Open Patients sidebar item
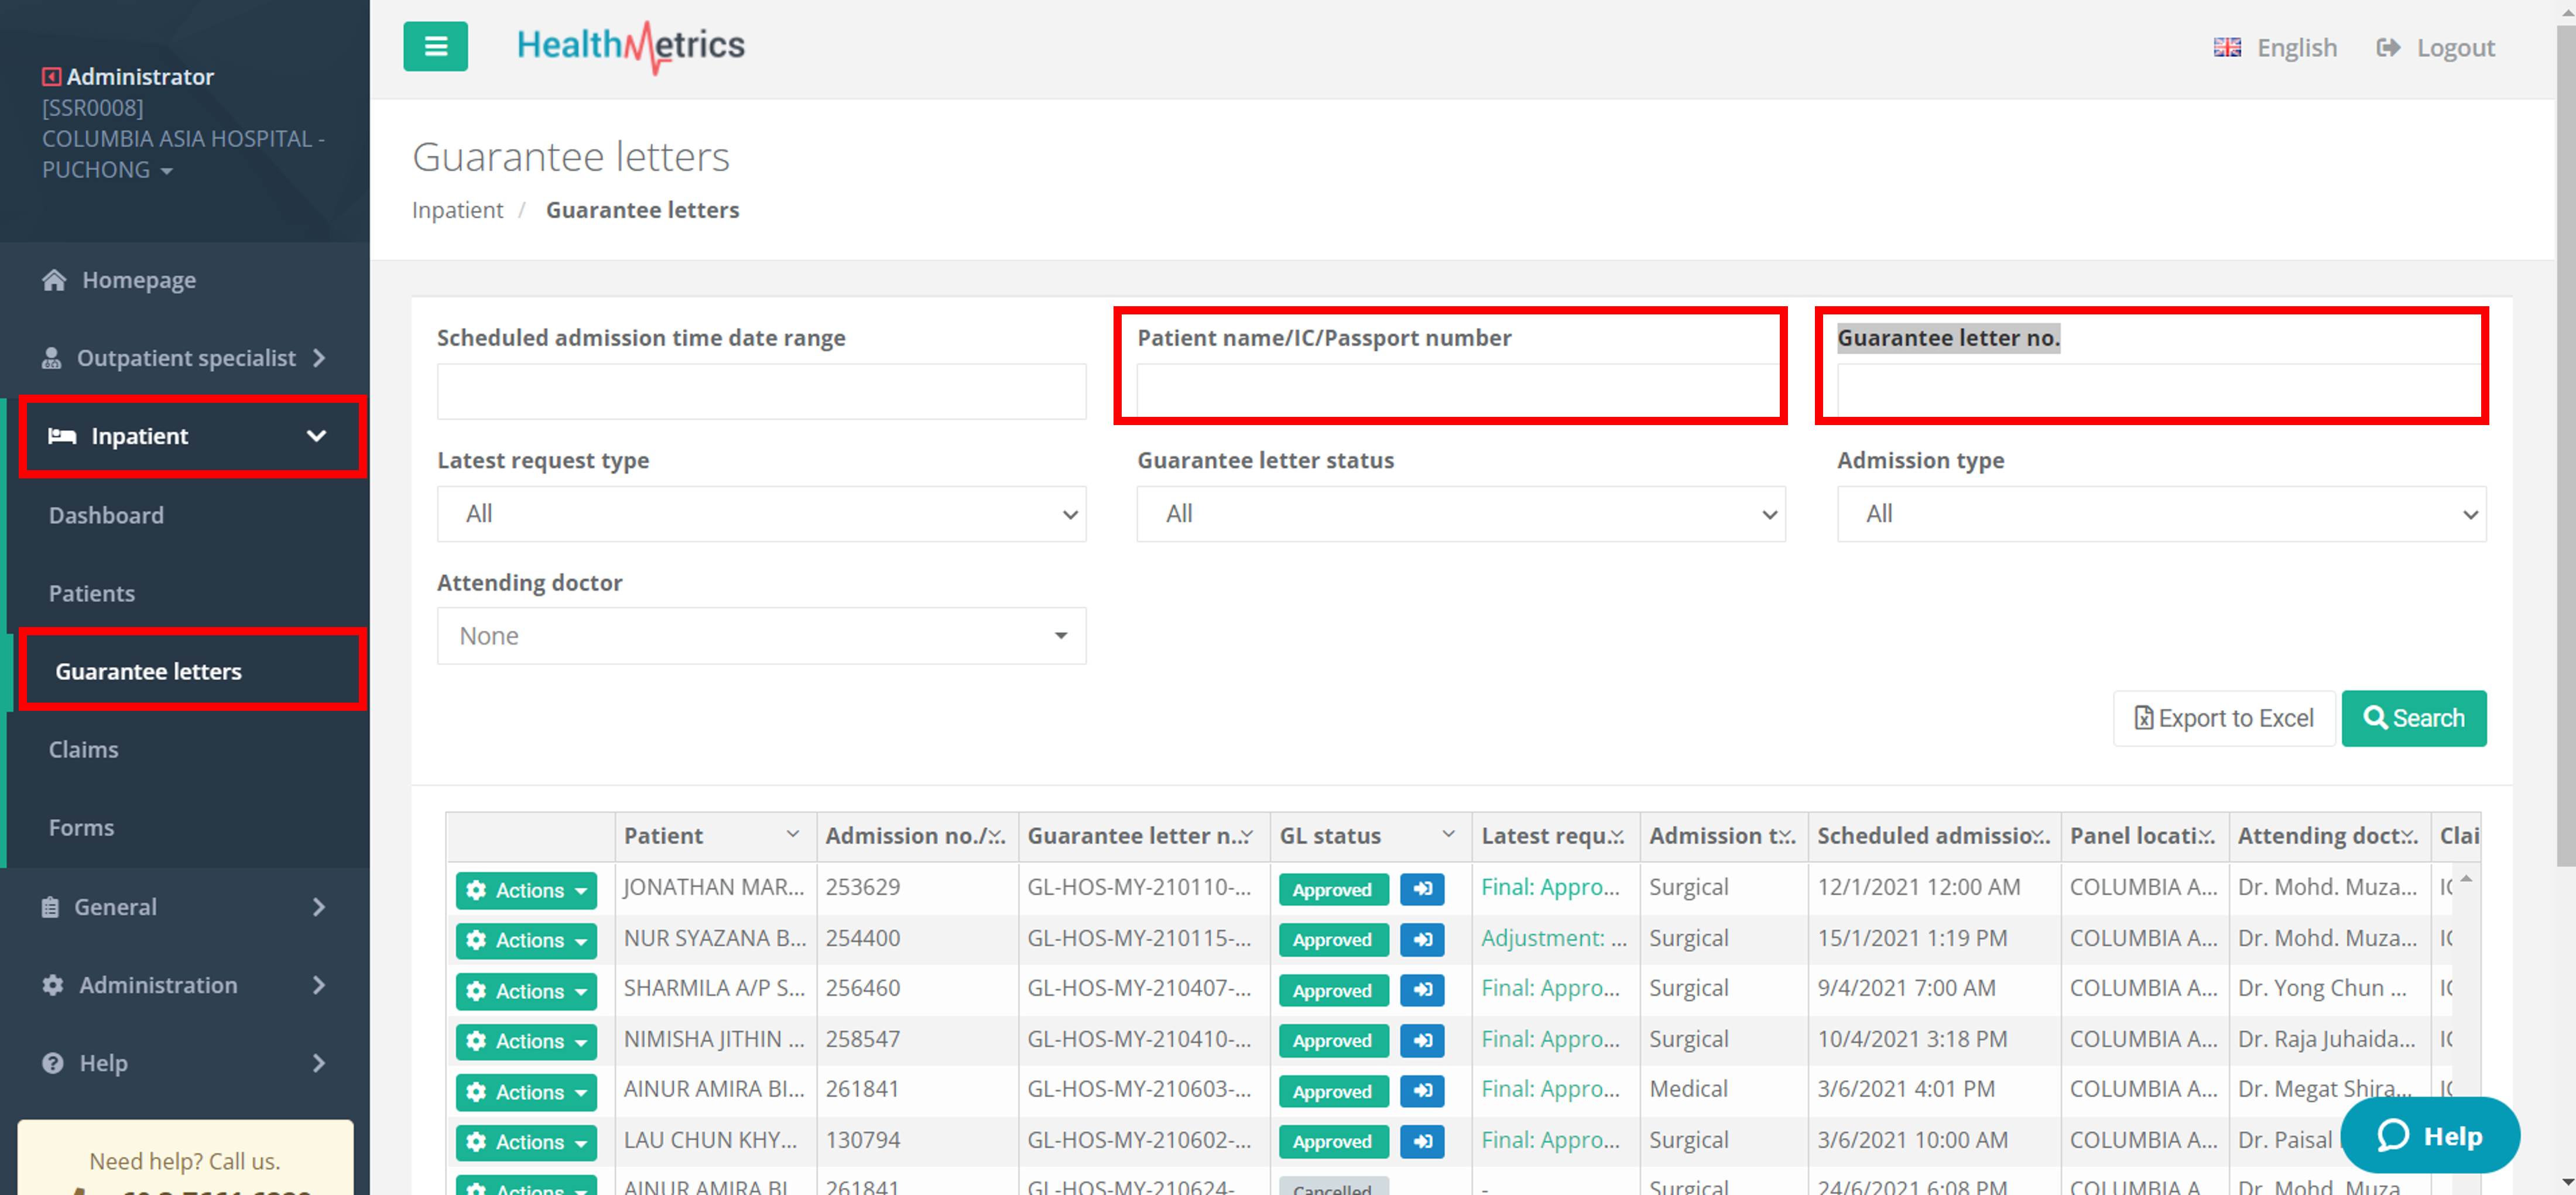This screenshot has height=1195, width=2576. coord(92,593)
